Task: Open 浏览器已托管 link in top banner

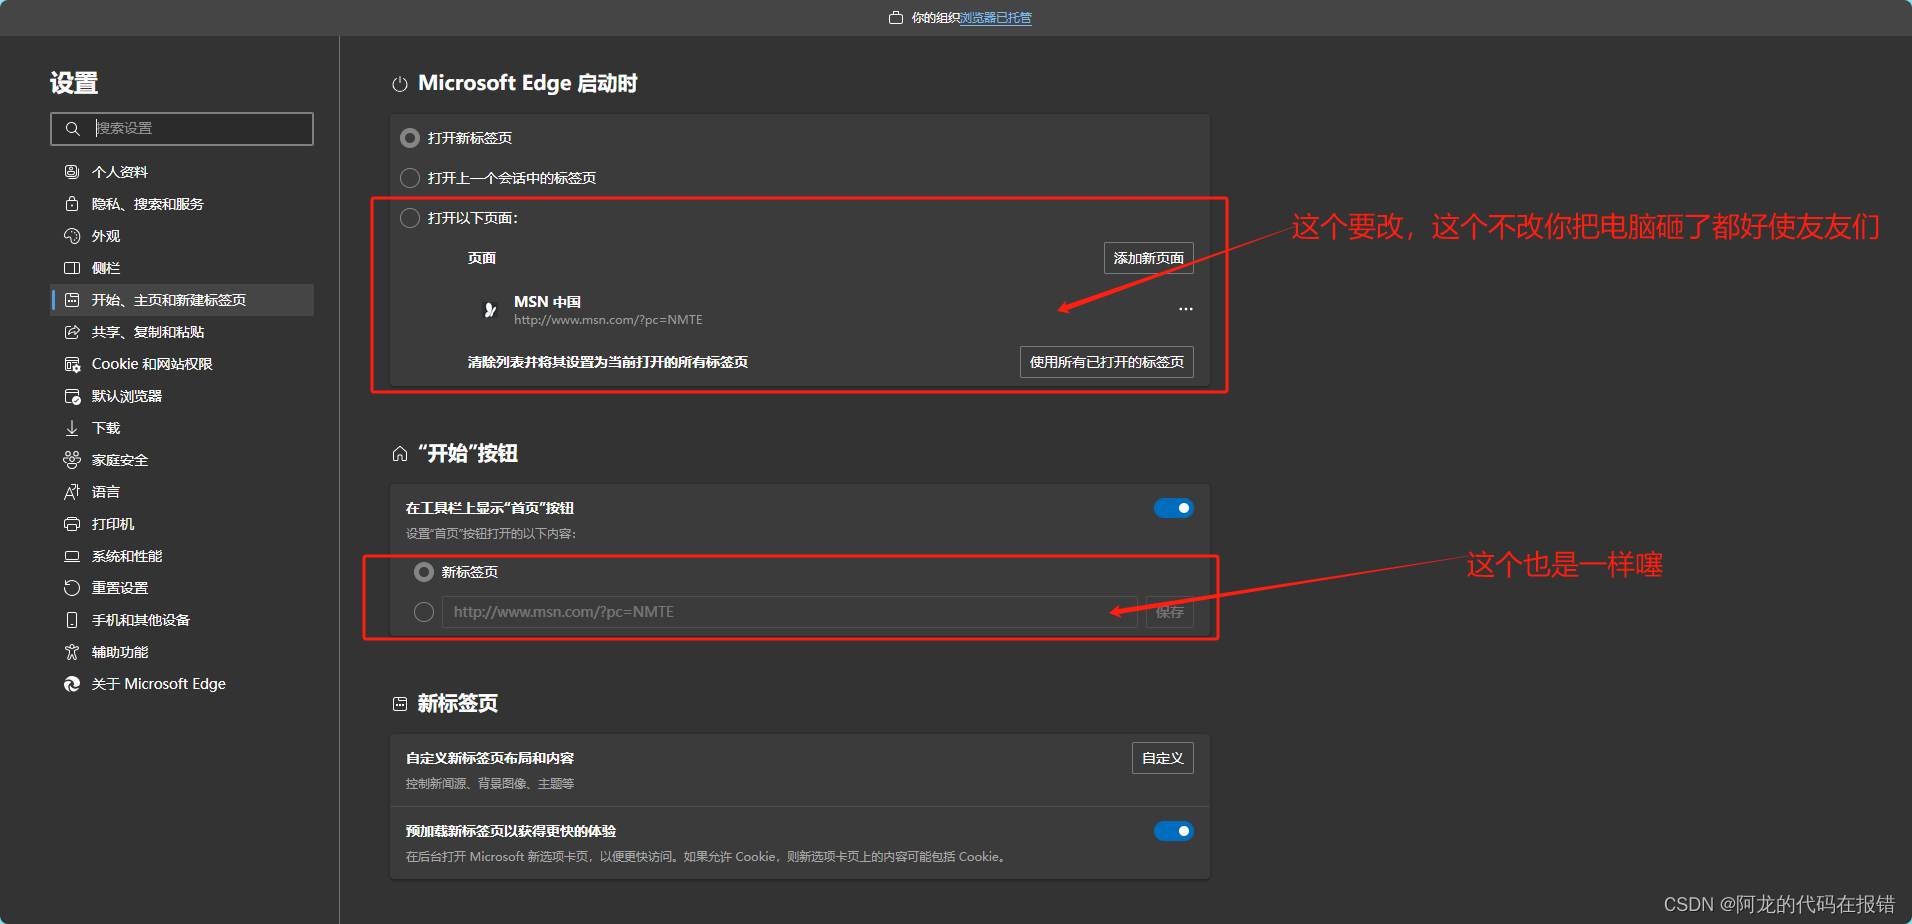Action: pyautogui.click(x=996, y=18)
